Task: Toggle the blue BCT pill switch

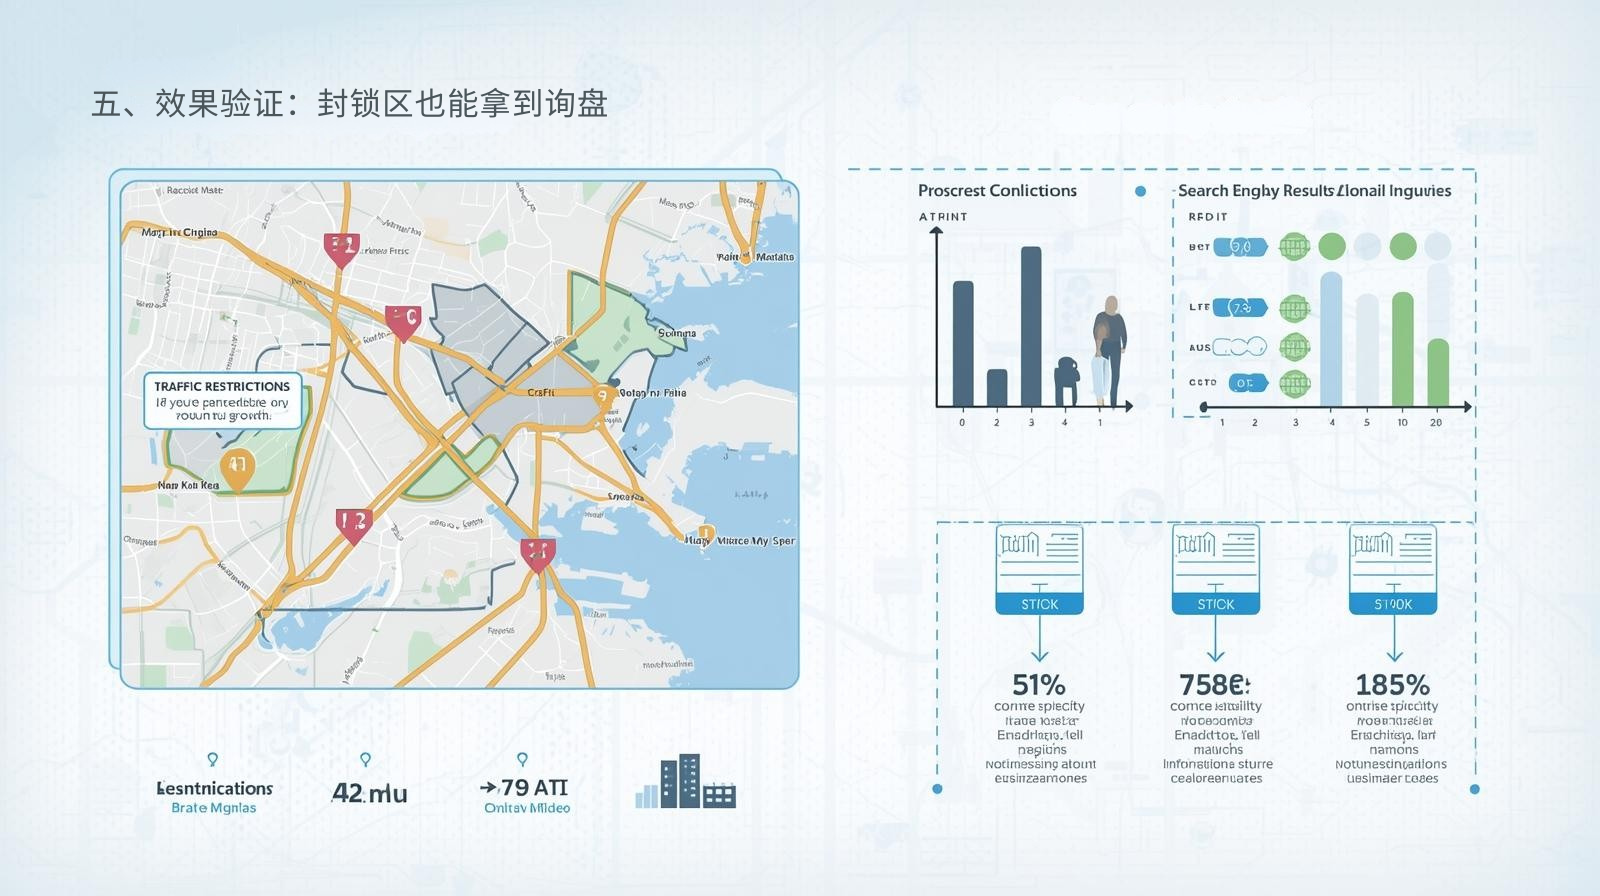Action: click(1240, 247)
